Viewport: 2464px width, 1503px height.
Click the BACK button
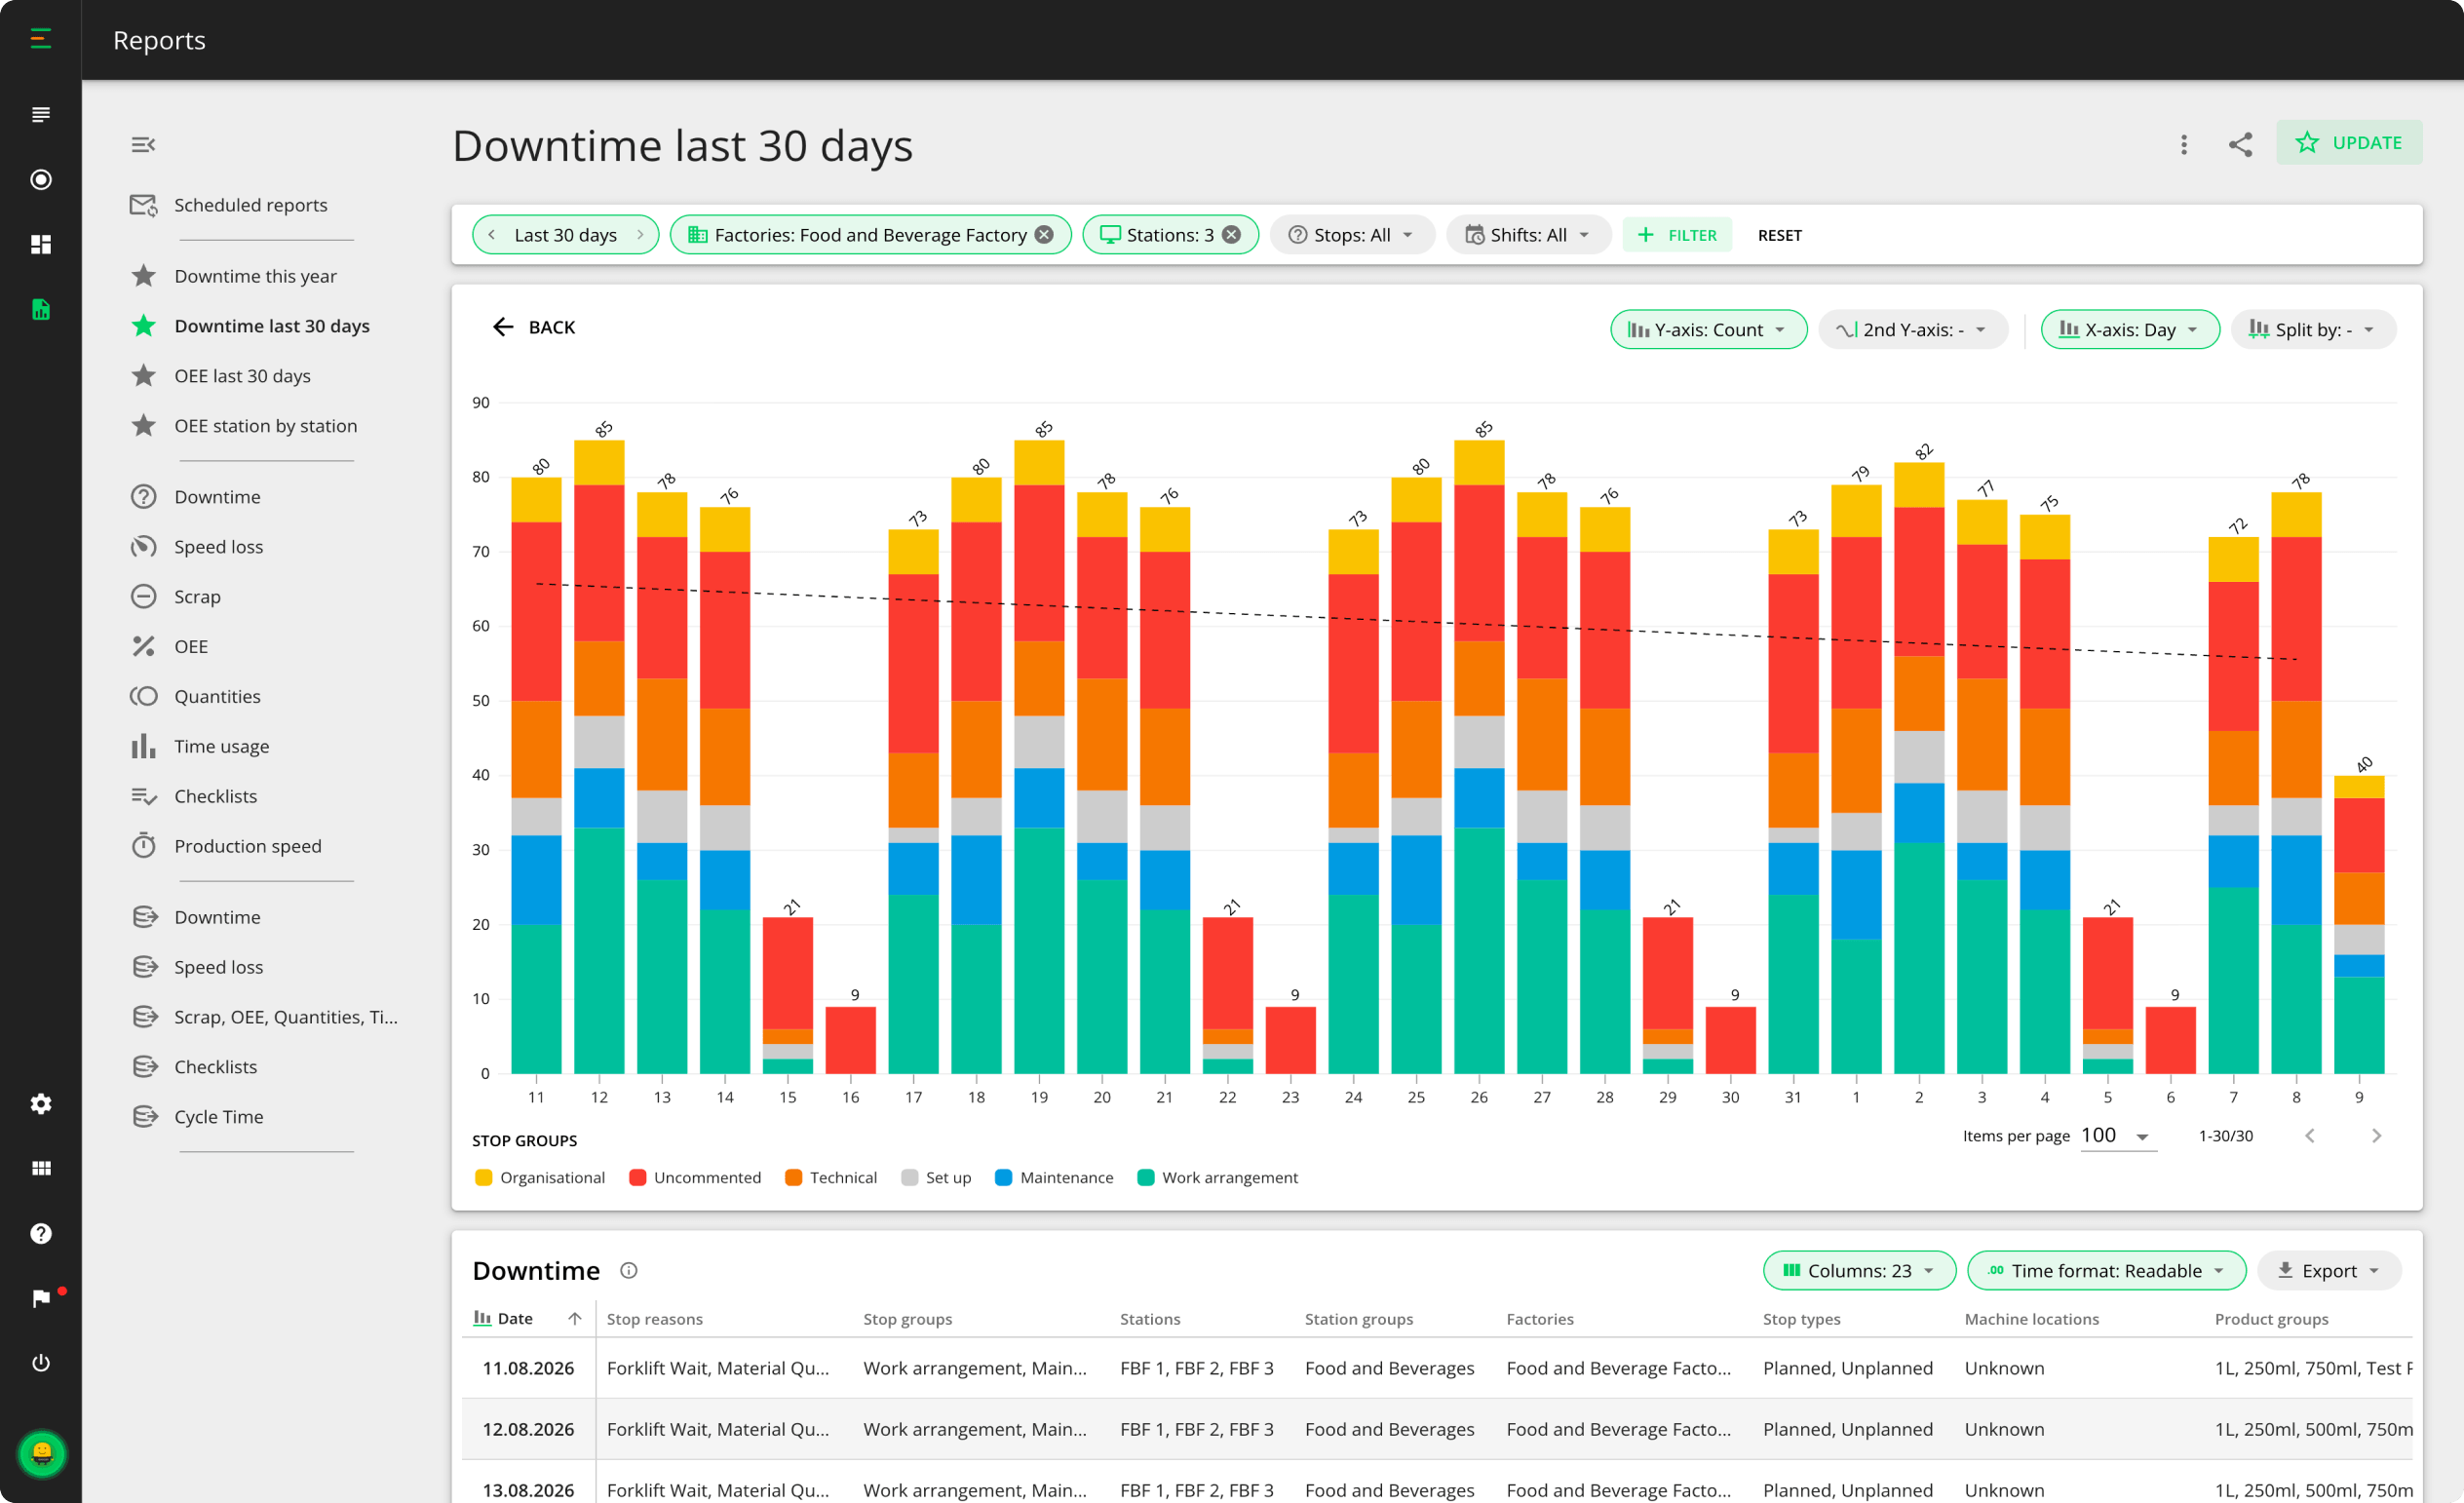coord(534,327)
